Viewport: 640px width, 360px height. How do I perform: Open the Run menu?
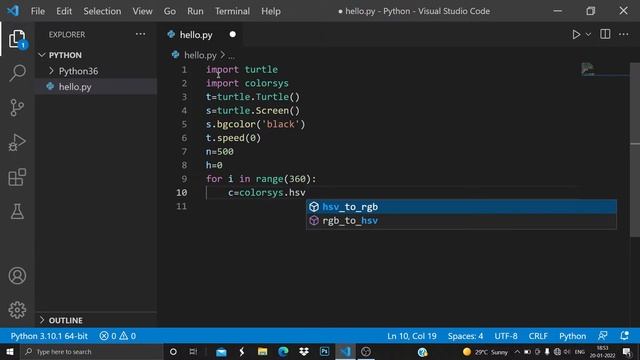tap(195, 11)
